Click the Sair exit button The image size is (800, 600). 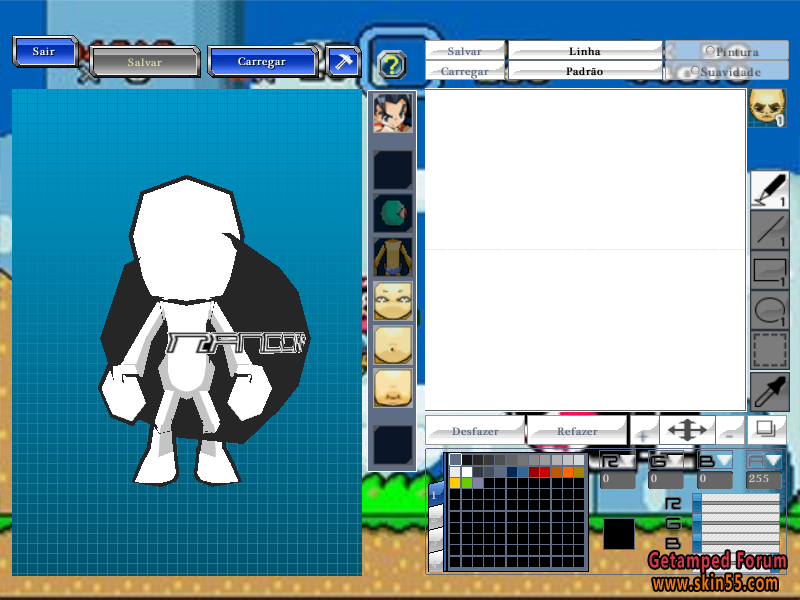(x=45, y=51)
